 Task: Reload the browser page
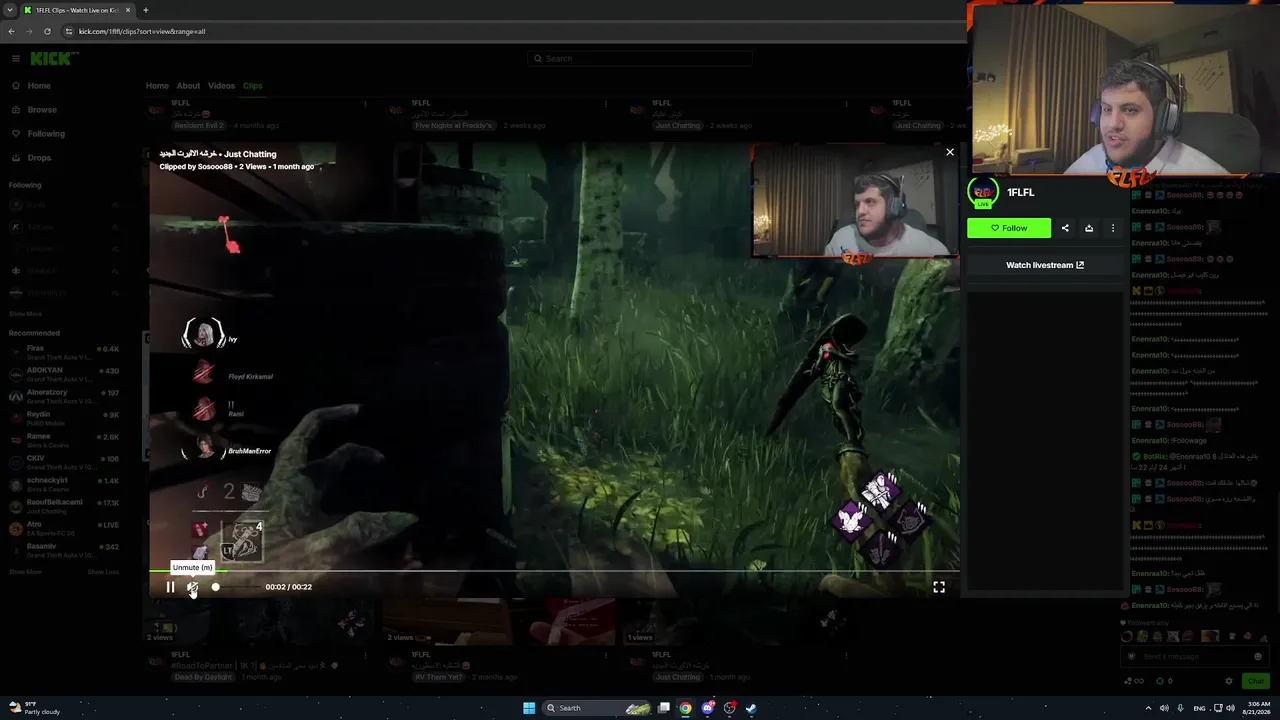(47, 31)
